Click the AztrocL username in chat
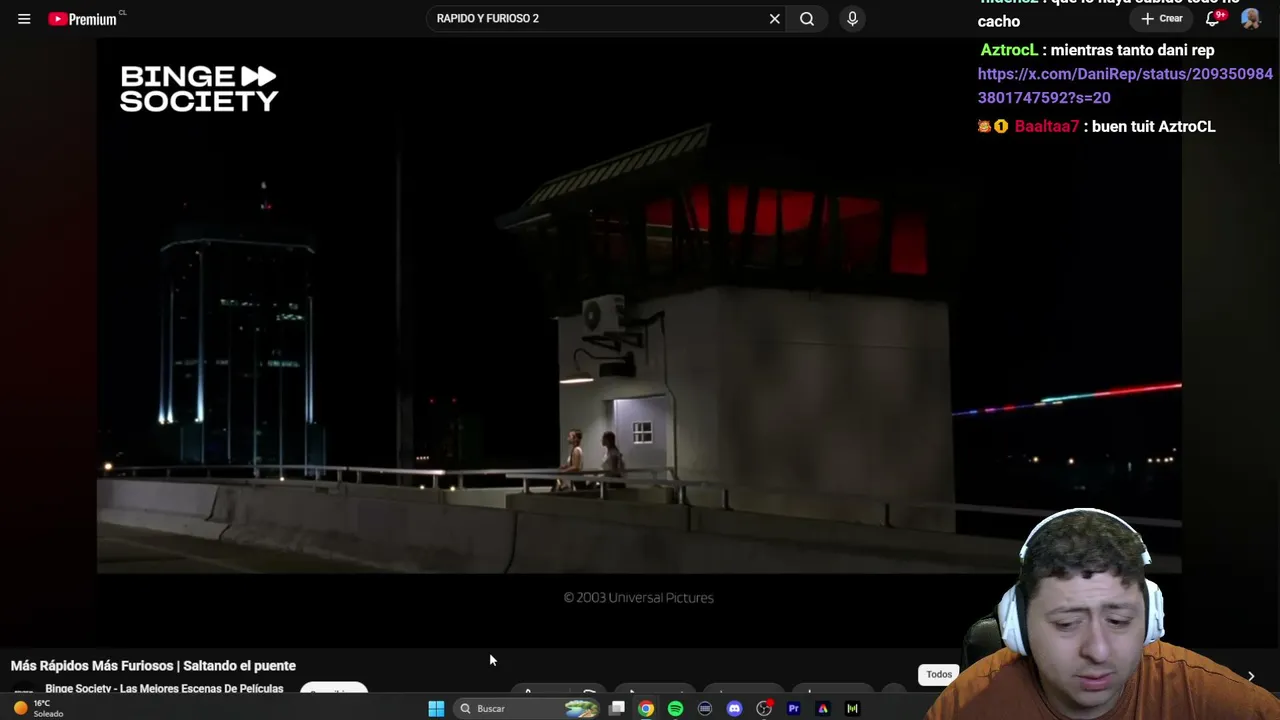 coord(1009,50)
